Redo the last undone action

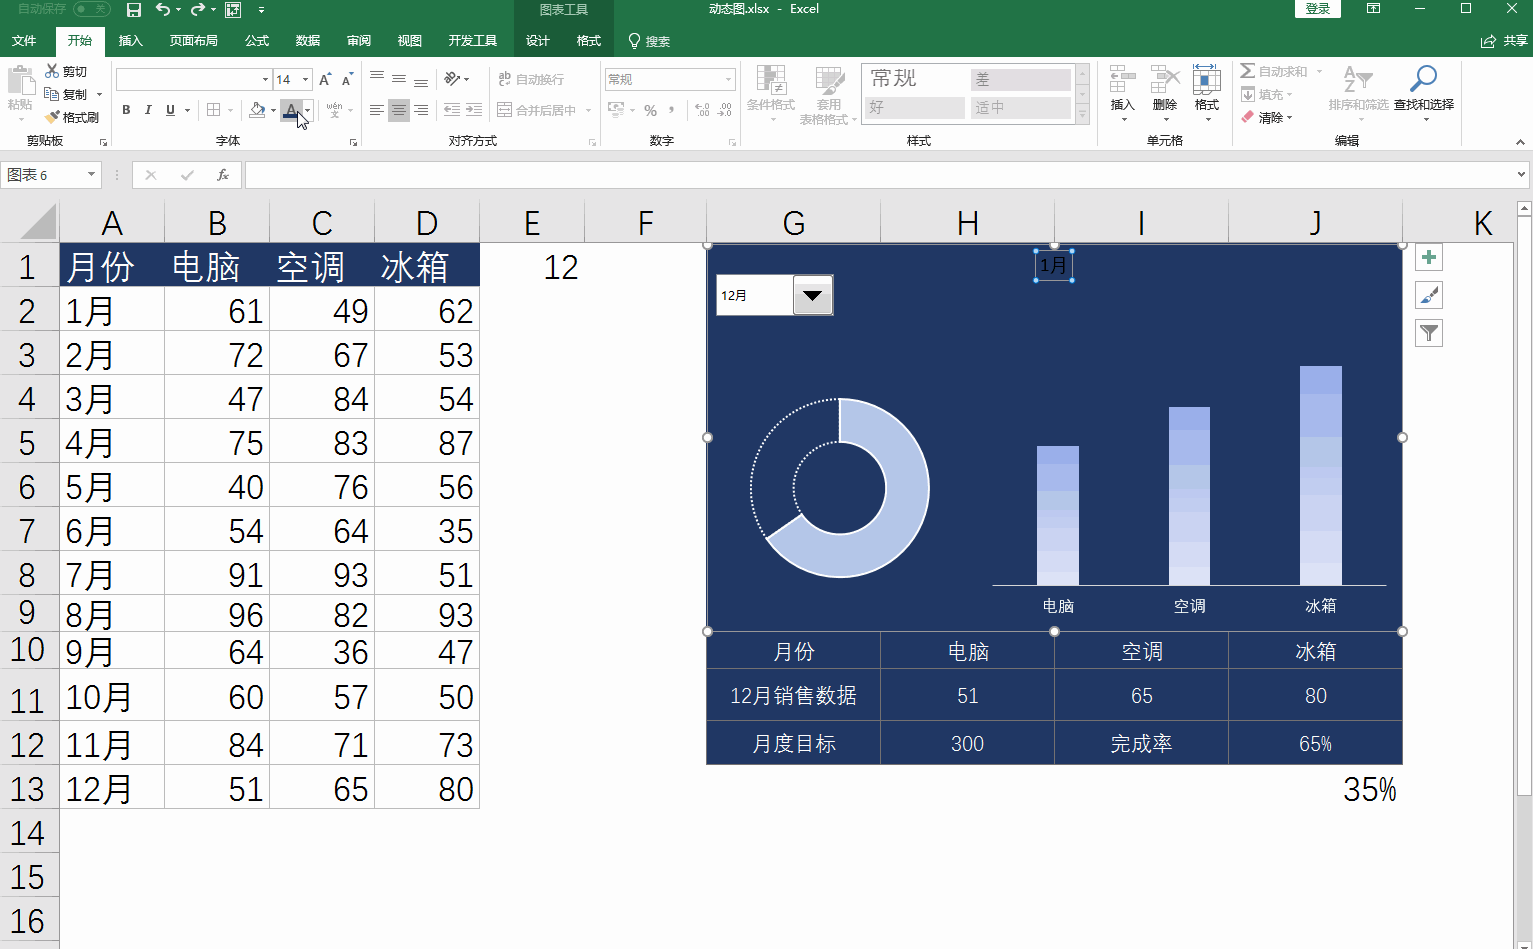pos(198,10)
